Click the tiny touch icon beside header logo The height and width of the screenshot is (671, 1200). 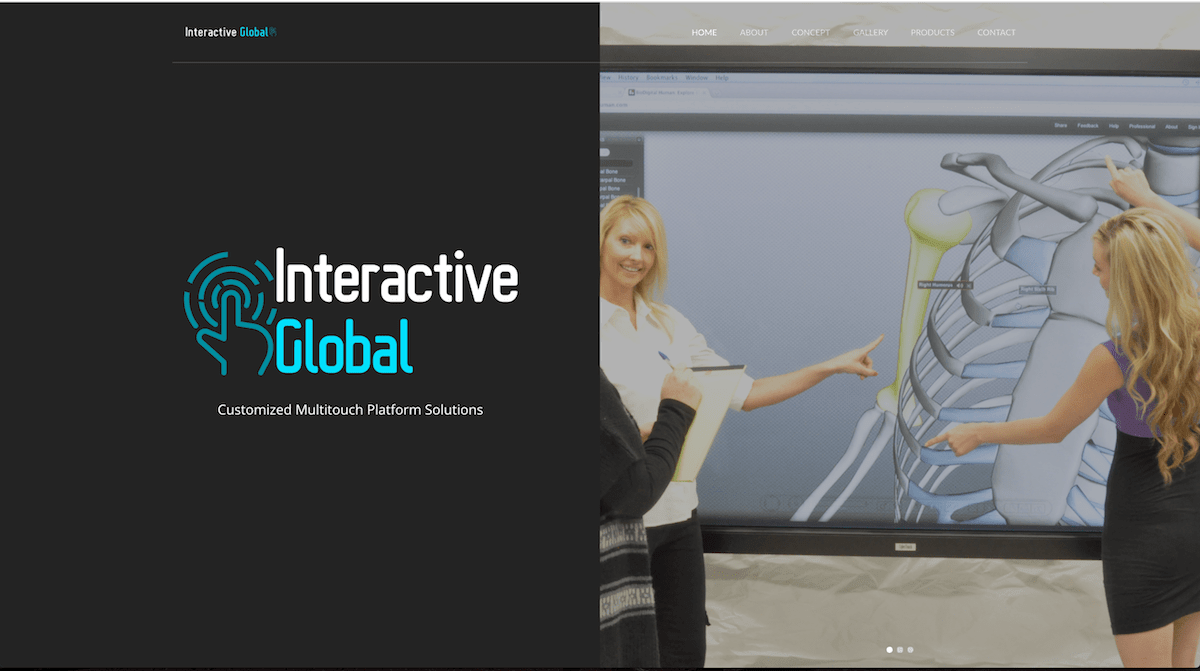[x=273, y=32]
